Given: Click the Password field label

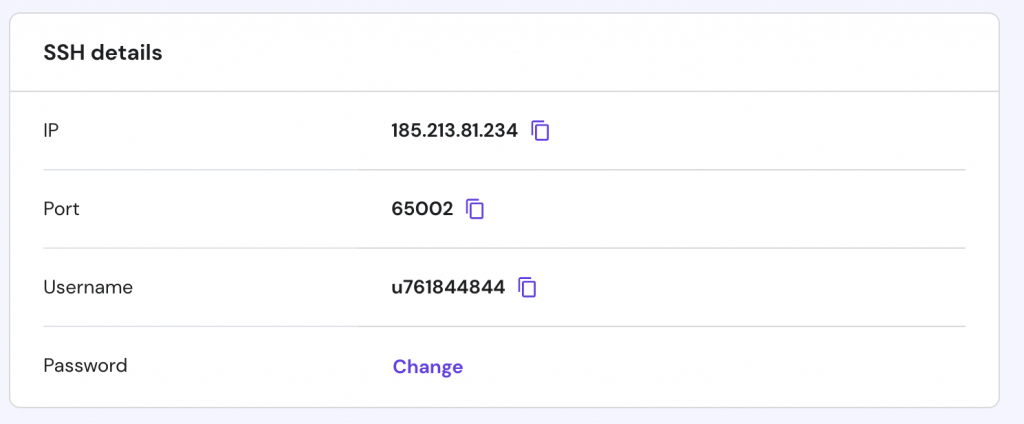Looking at the screenshot, I should coord(85,366).
